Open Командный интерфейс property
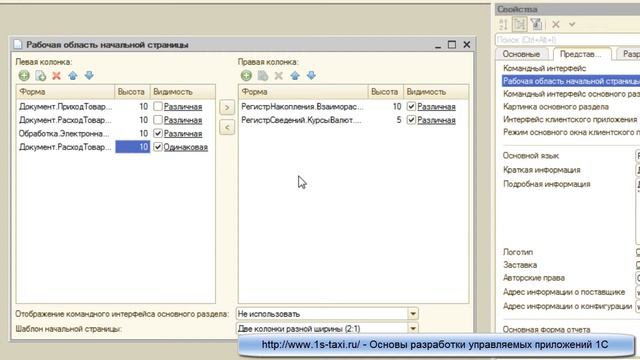 544,68
